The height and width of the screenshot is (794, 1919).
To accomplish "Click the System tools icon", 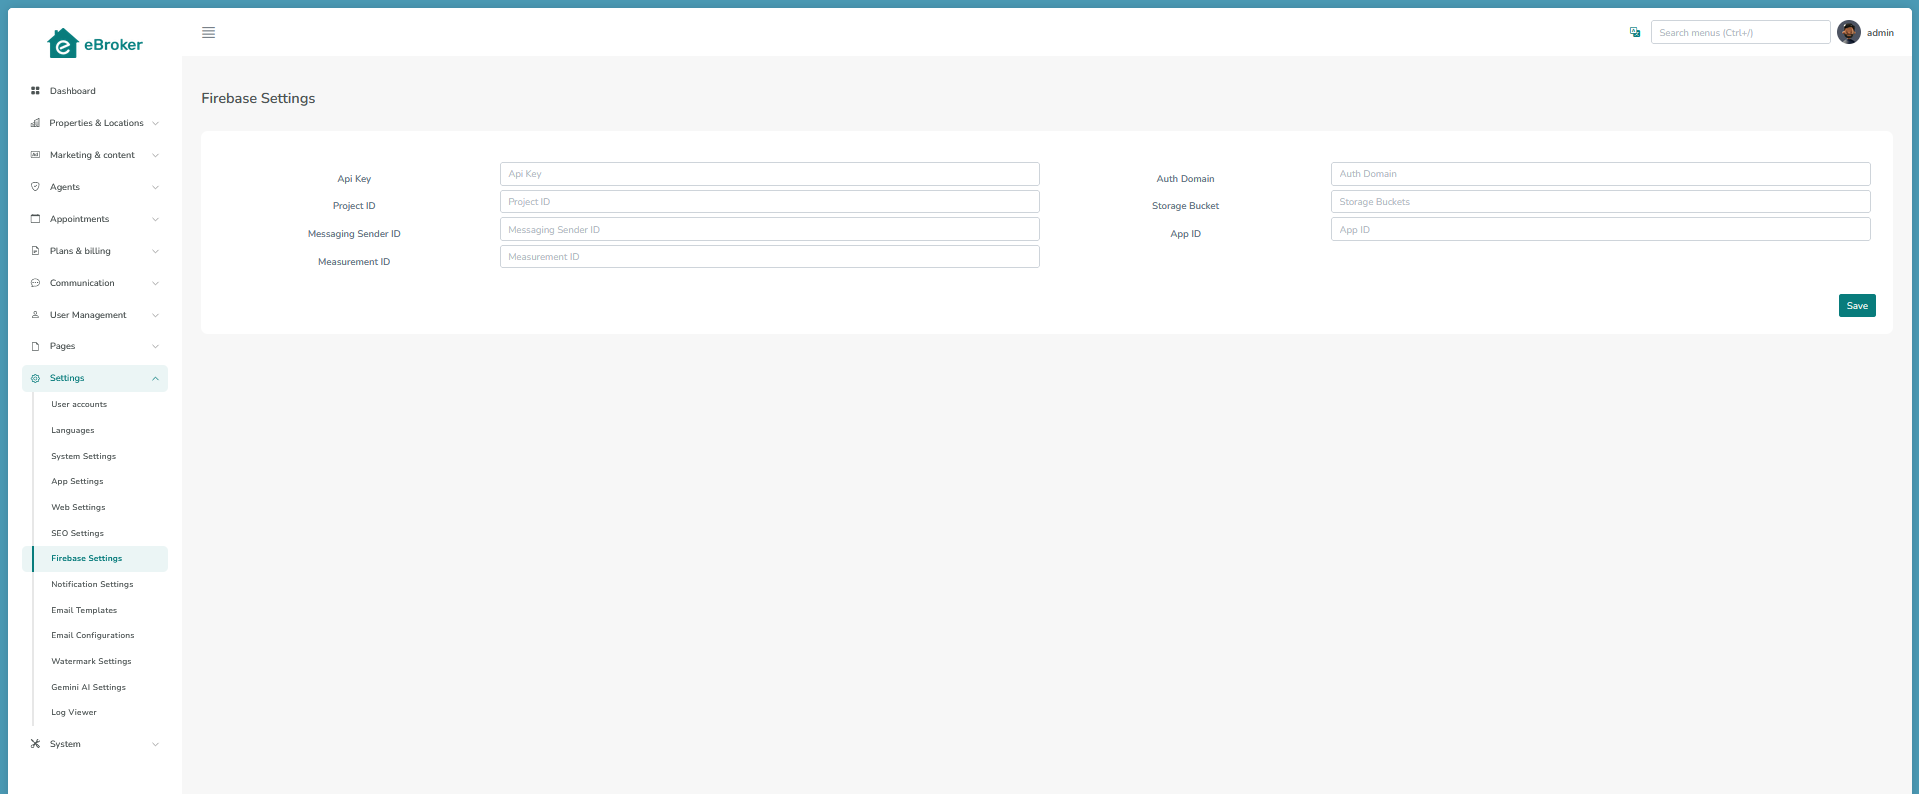I will [35, 744].
